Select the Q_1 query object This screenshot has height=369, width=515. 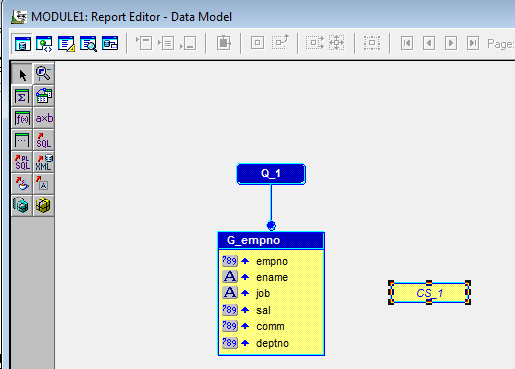tap(271, 174)
